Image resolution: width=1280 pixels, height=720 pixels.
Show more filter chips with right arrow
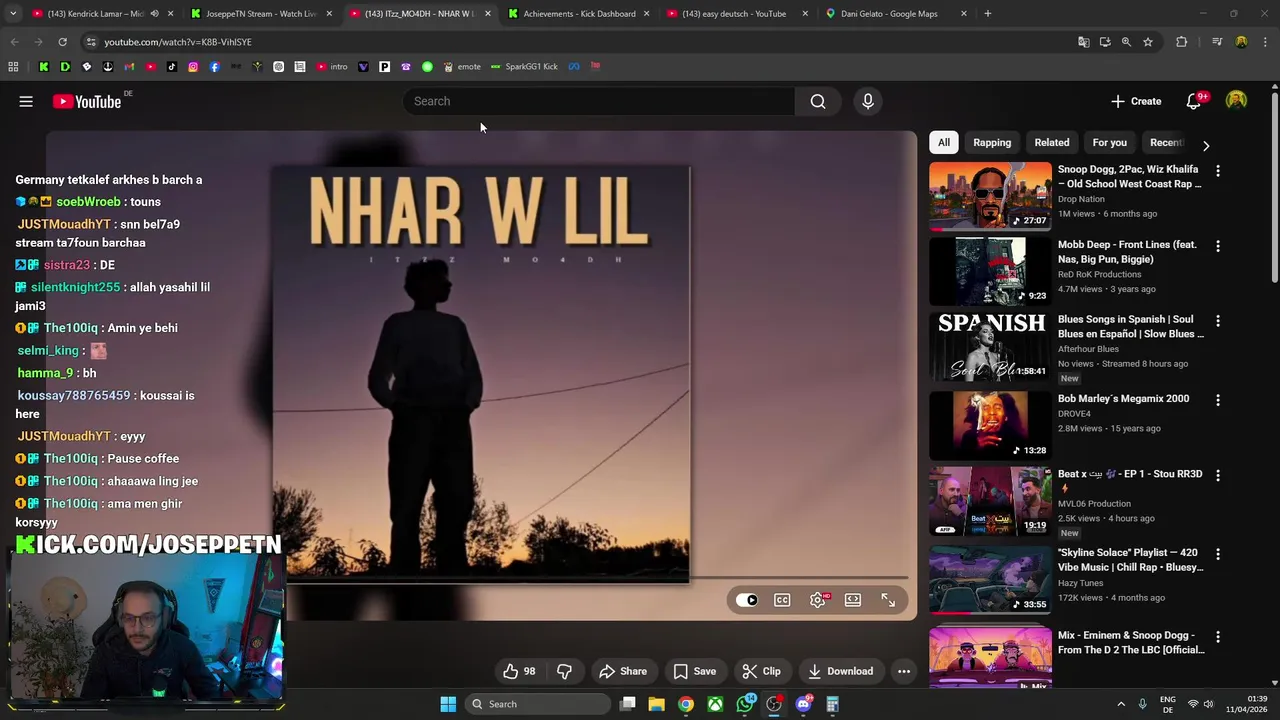tap(1206, 145)
